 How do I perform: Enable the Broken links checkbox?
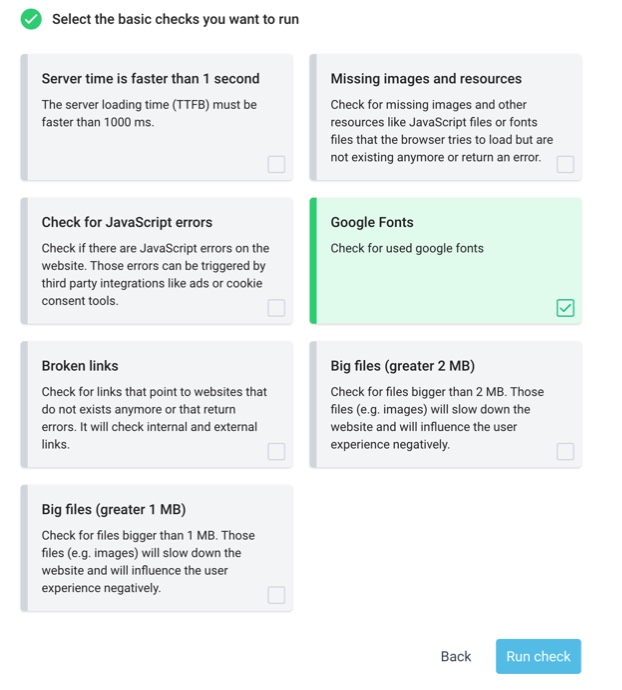point(276,451)
